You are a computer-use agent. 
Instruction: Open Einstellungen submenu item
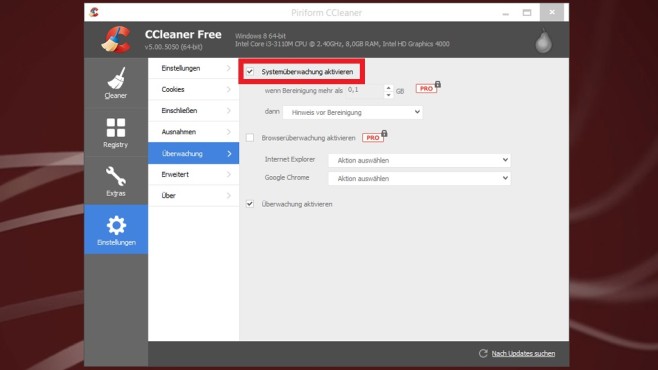point(193,68)
